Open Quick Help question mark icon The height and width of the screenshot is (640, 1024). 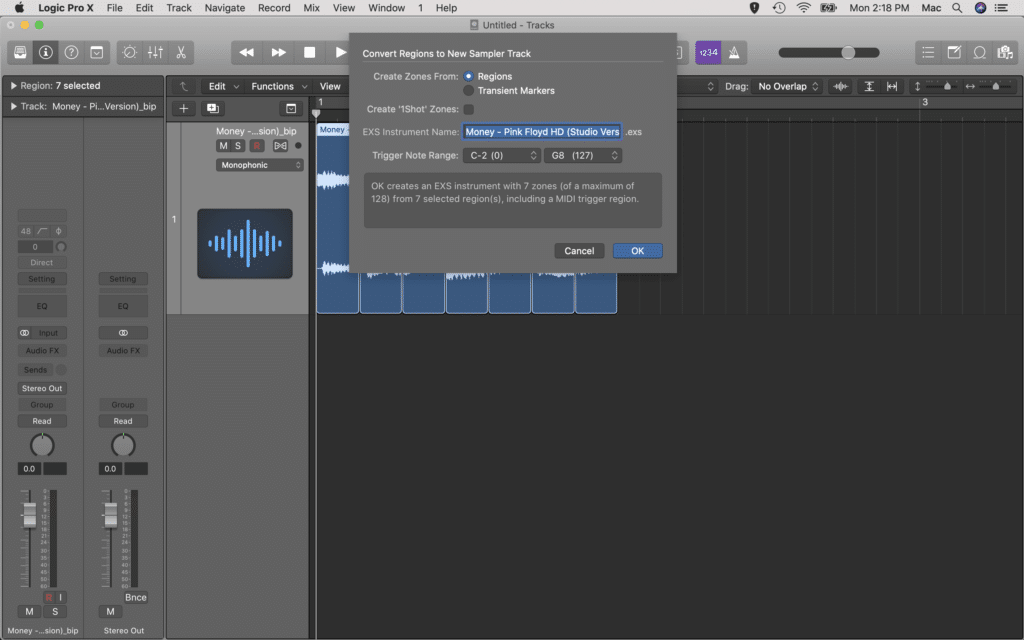pyautogui.click(x=71, y=52)
